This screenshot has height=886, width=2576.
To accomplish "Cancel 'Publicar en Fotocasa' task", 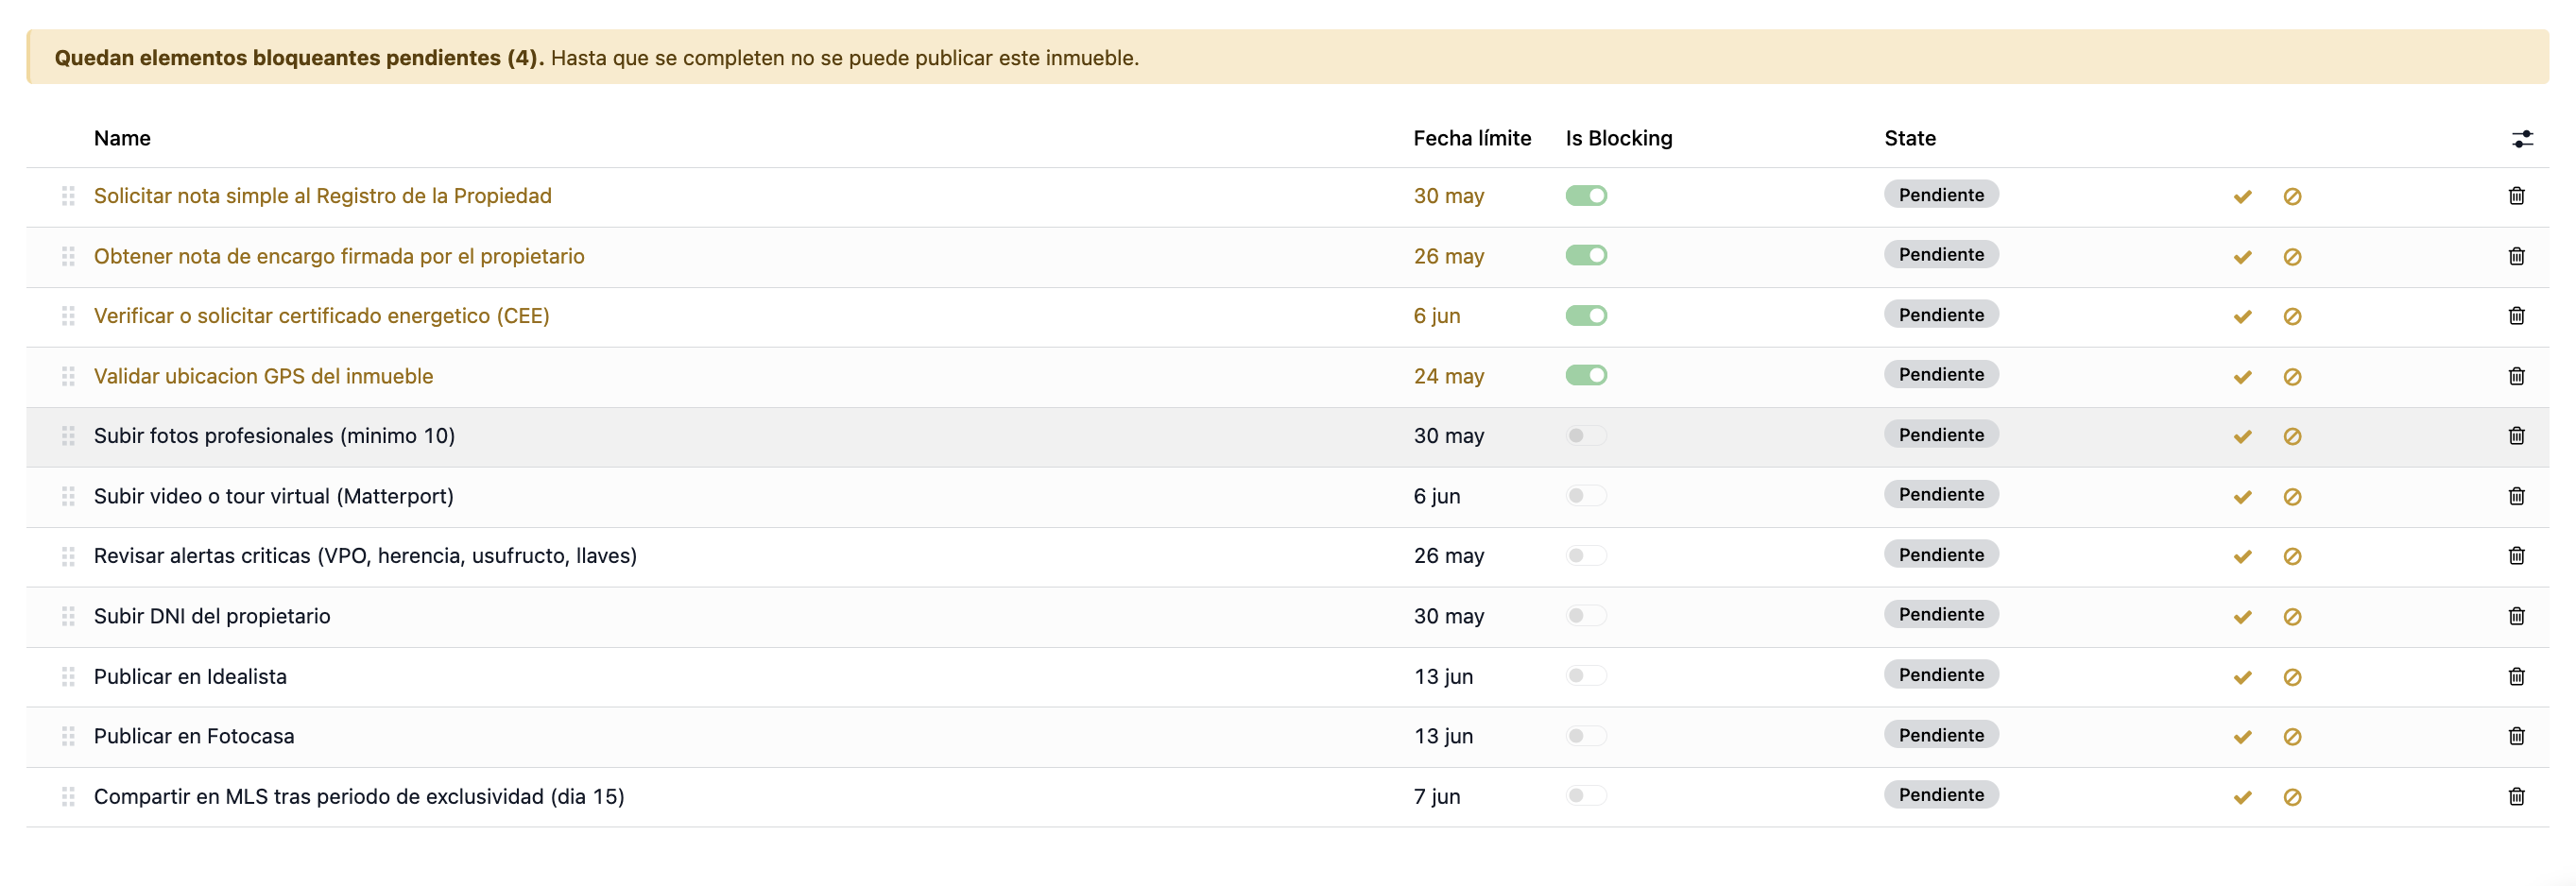I will click(2292, 737).
